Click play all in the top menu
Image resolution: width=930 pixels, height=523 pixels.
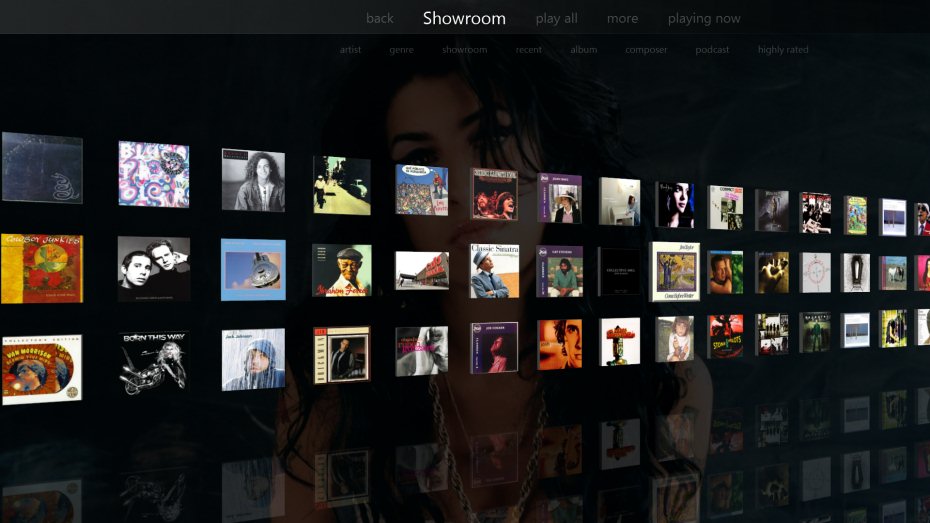point(556,18)
